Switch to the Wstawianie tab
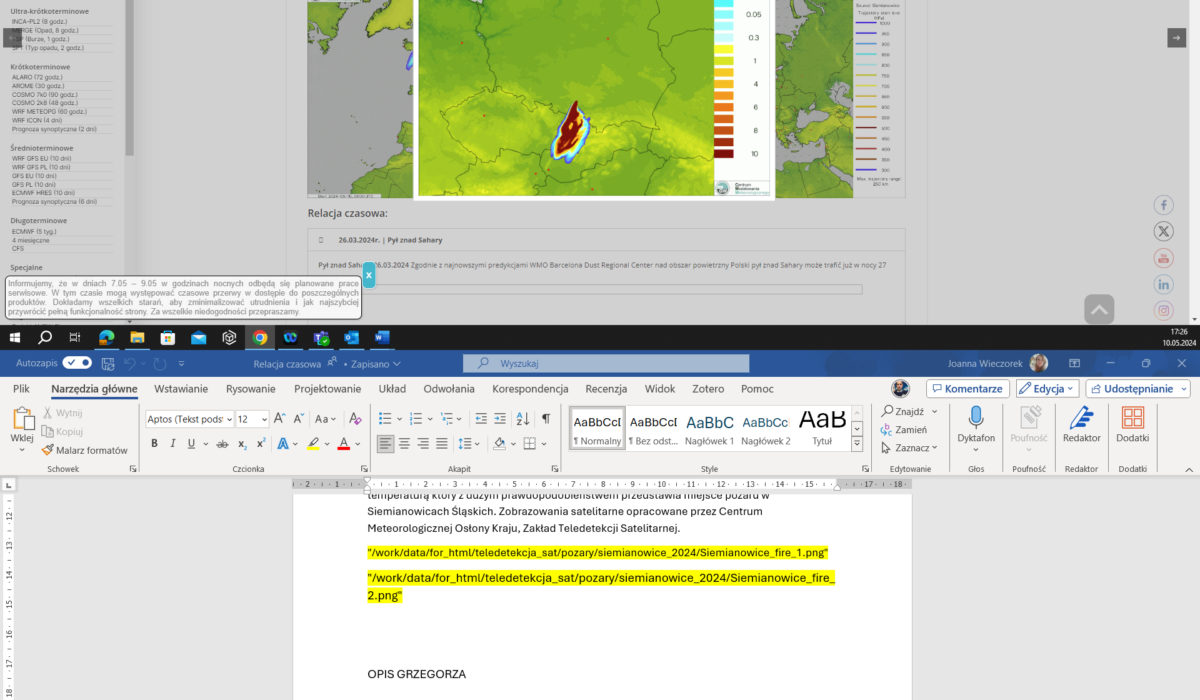 [181, 388]
